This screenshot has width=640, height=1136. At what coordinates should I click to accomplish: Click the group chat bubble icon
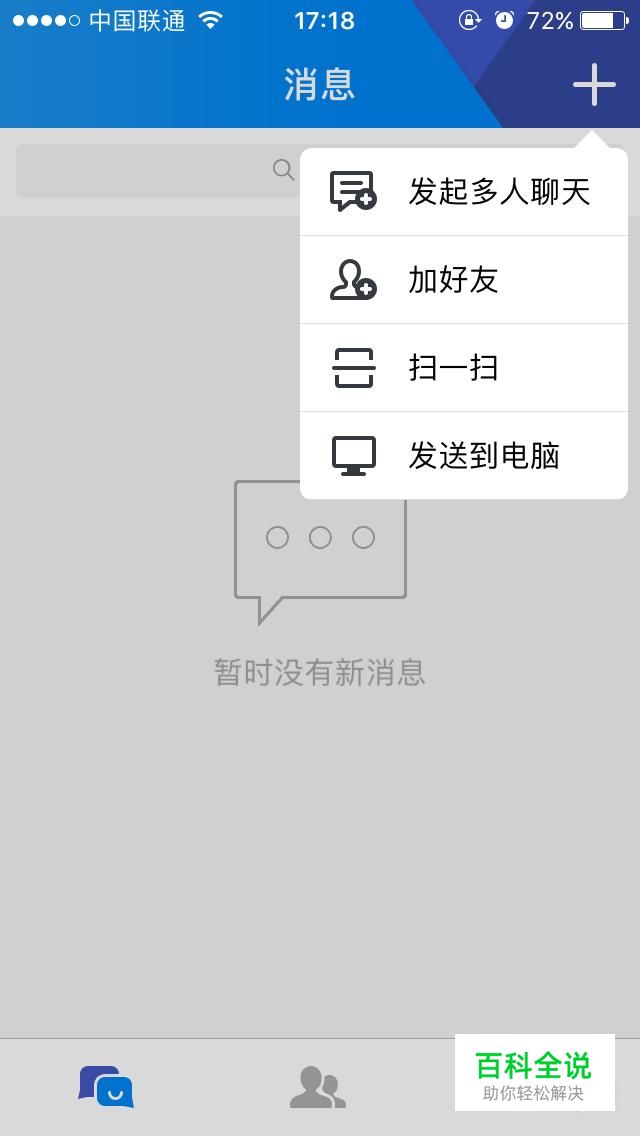pyautogui.click(x=353, y=191)
